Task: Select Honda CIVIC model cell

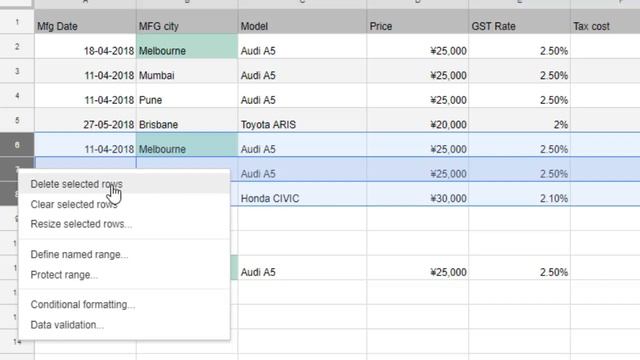Action: 302,194
